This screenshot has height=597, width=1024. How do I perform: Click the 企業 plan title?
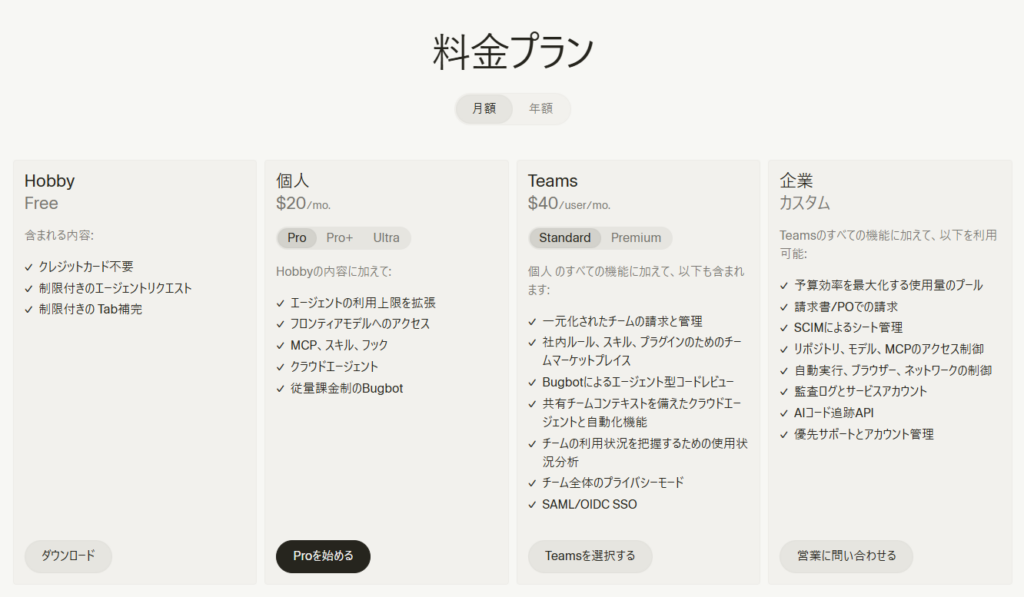796,181
